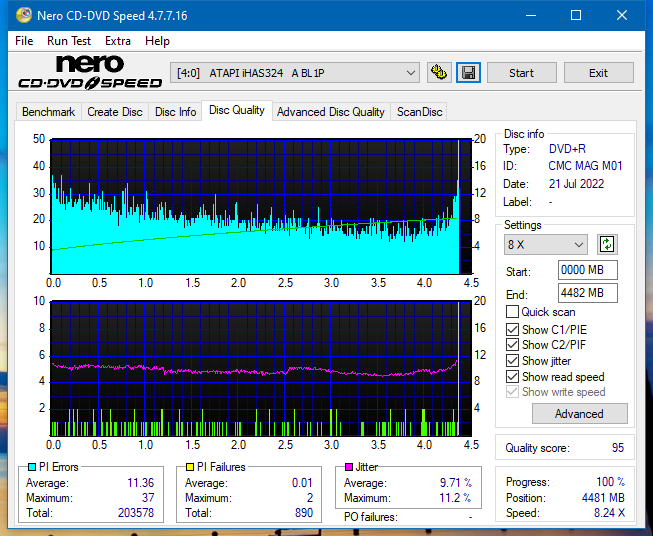This screenshot has height=536, width=653.
Task: Click PI Failures total 890
Action: click(304, 513)
